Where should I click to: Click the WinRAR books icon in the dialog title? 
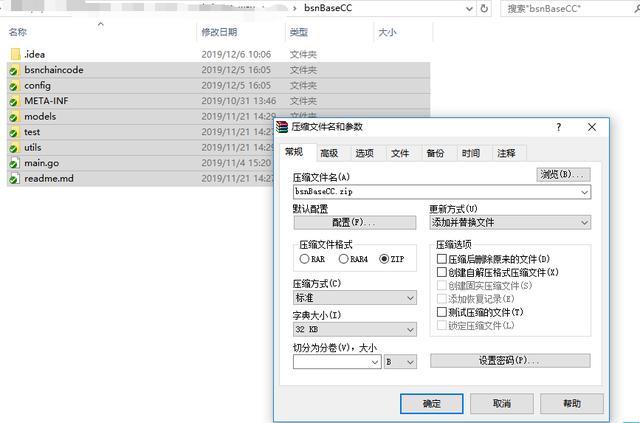point(282,127)
